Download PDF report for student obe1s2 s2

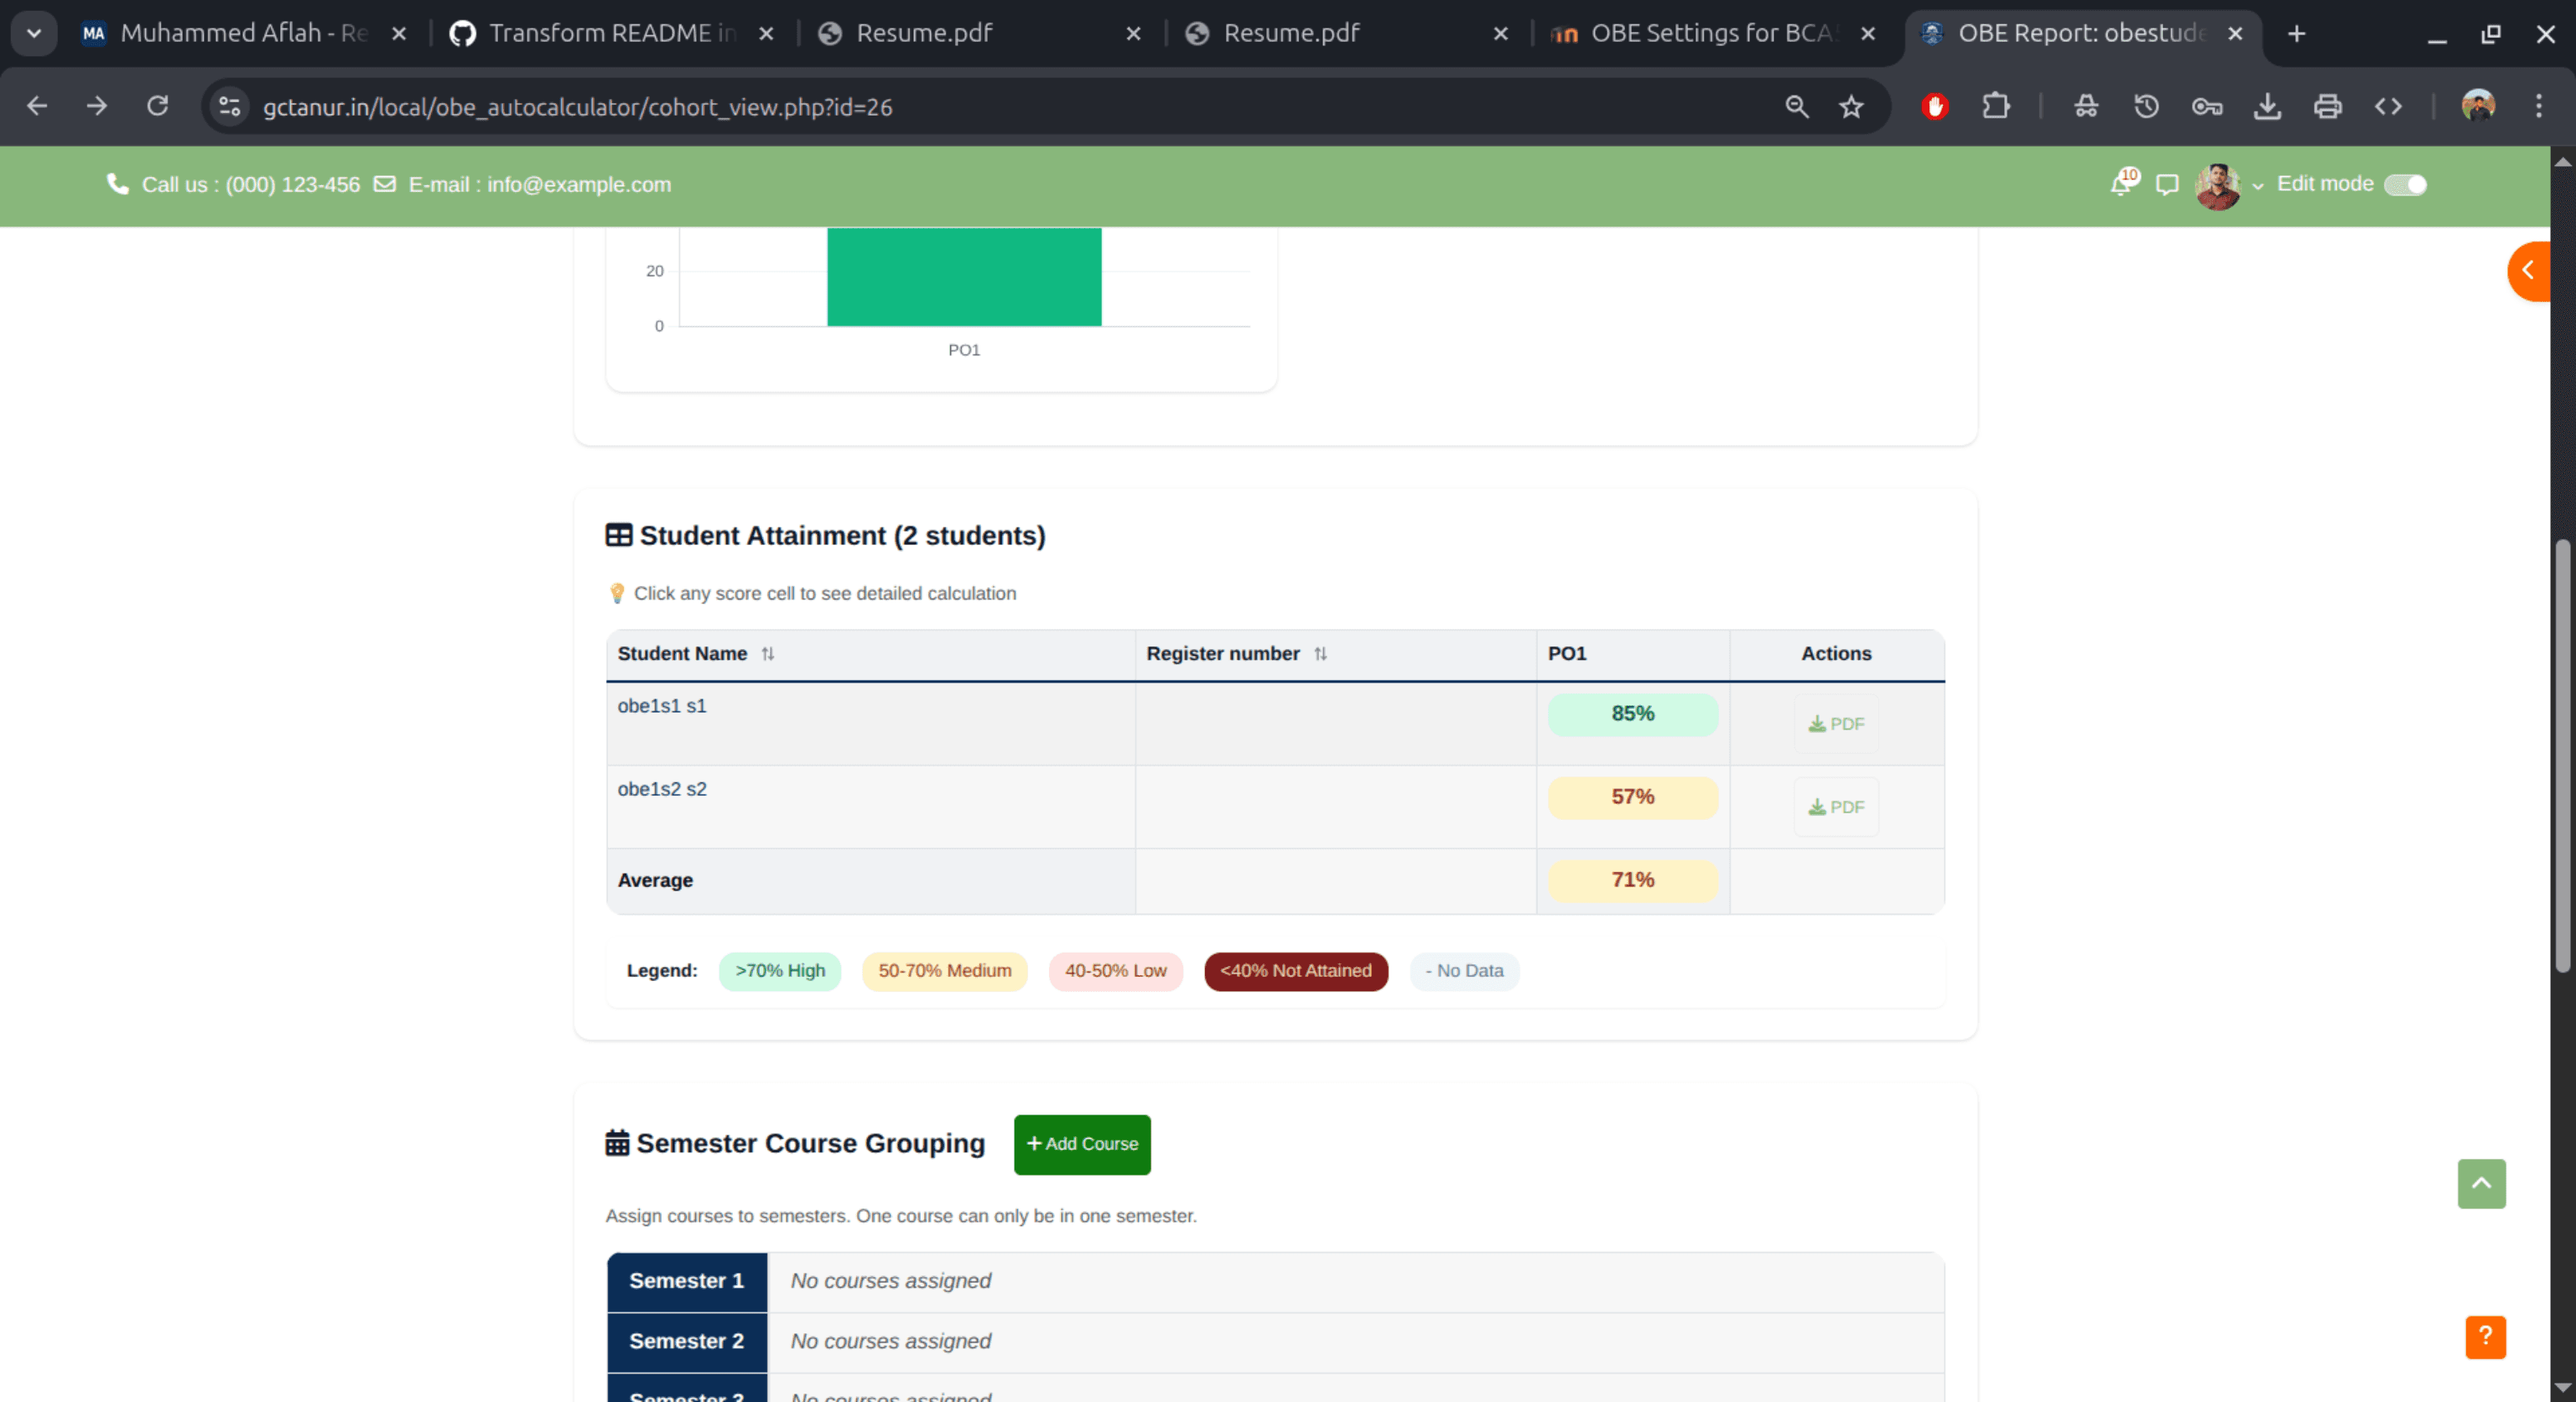click(x=1835, y=806)
